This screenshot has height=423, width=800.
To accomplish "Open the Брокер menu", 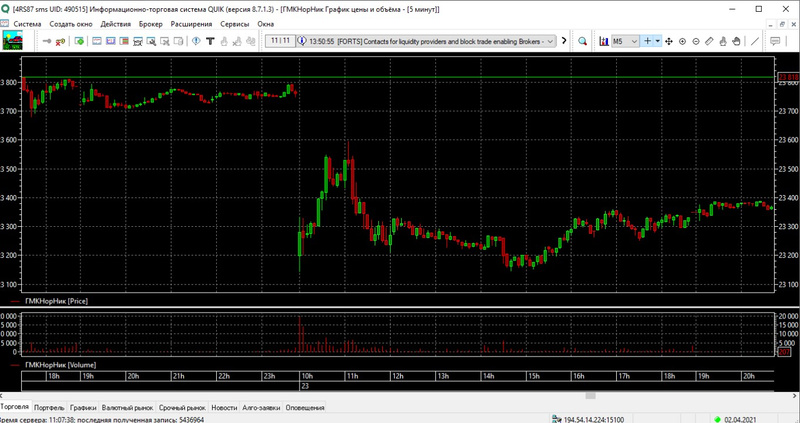I will pos(151,23).
